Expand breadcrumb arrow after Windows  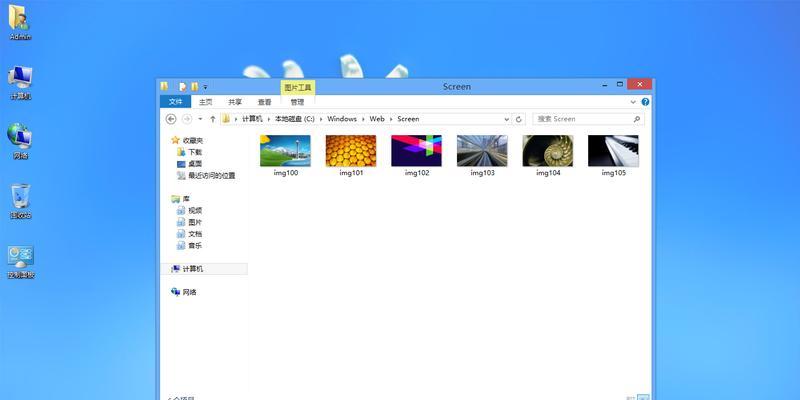[363, 119]
